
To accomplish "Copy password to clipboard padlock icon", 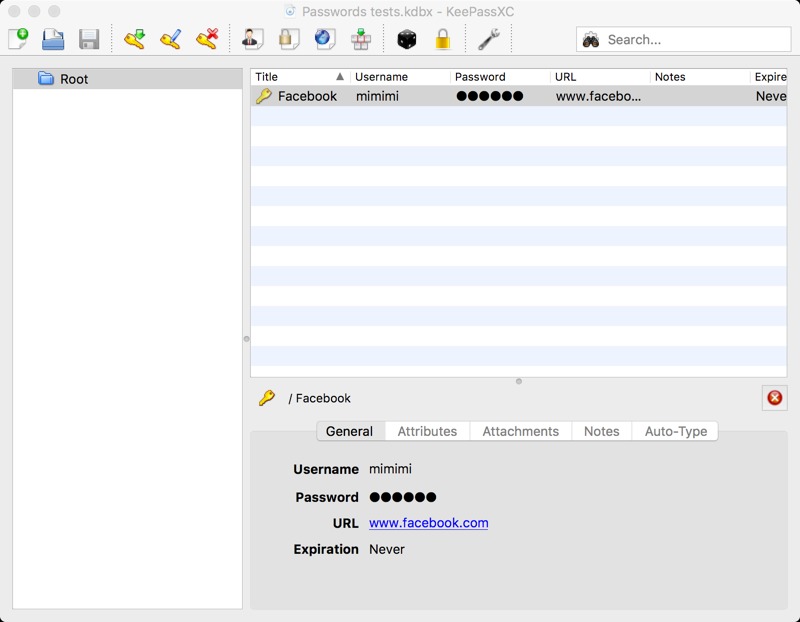I will pos(288,39).
